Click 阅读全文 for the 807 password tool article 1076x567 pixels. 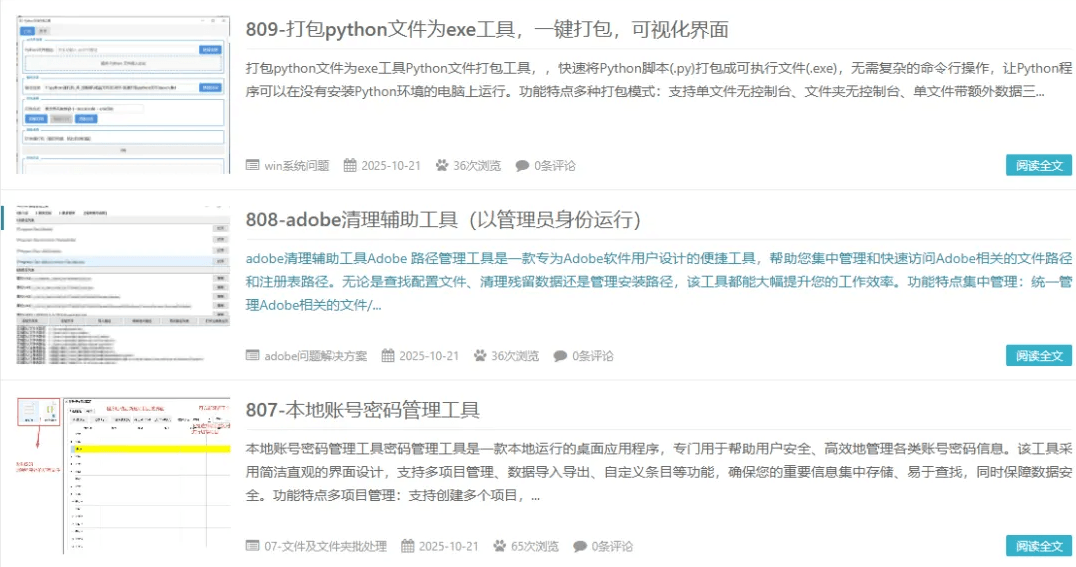click(x=1039, y=546)
